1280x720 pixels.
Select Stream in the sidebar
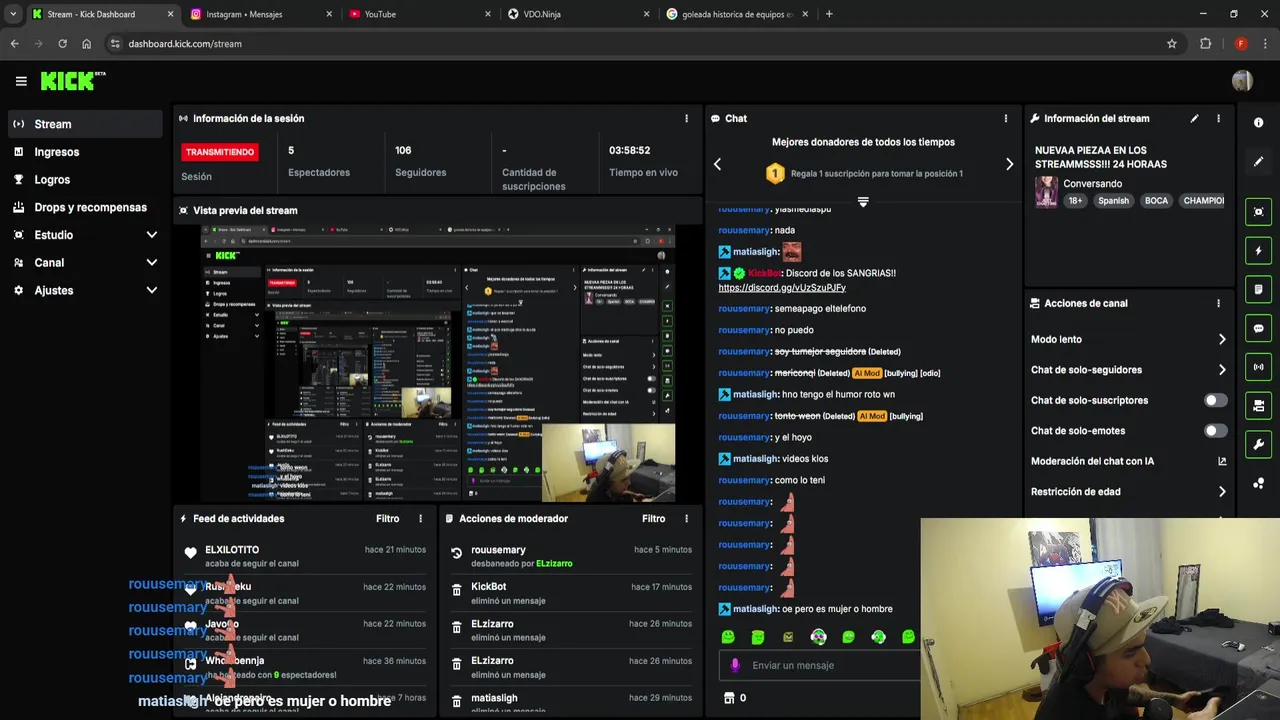(85, 124)
